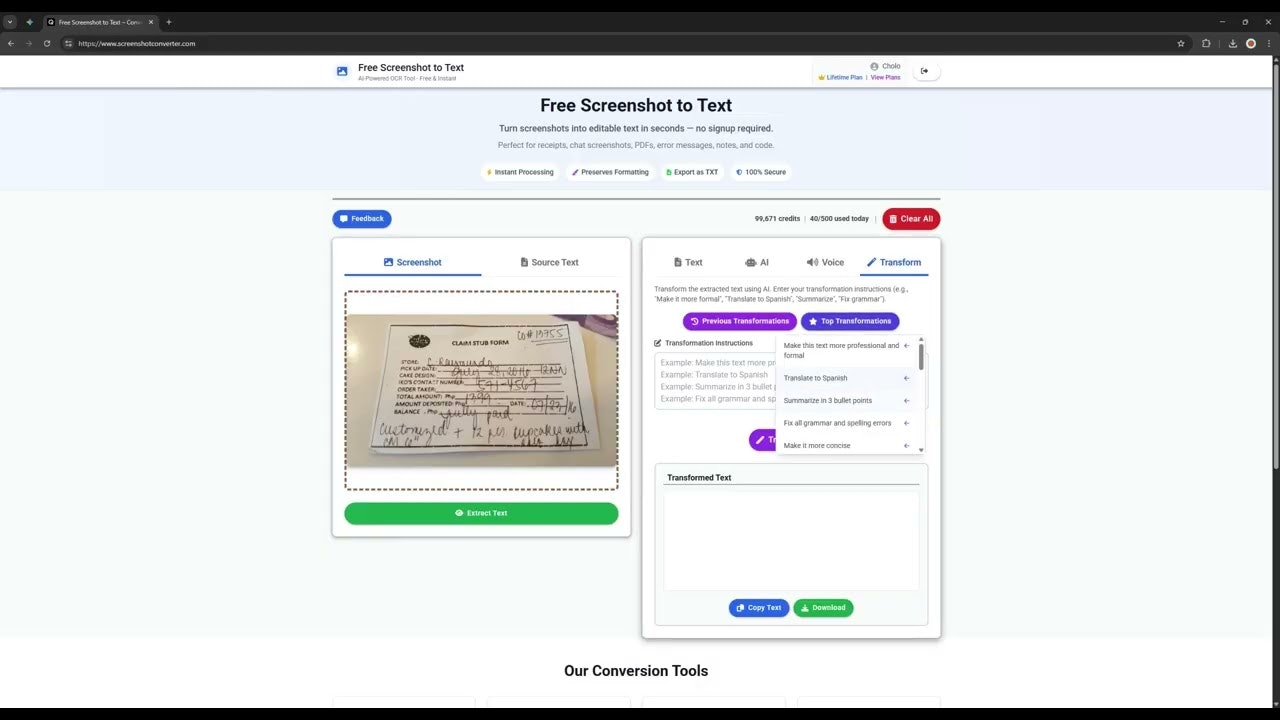Open the View Plans link
Viewport: 1280px width, 720px height.
pyautogui.click(x=885, y=77)
